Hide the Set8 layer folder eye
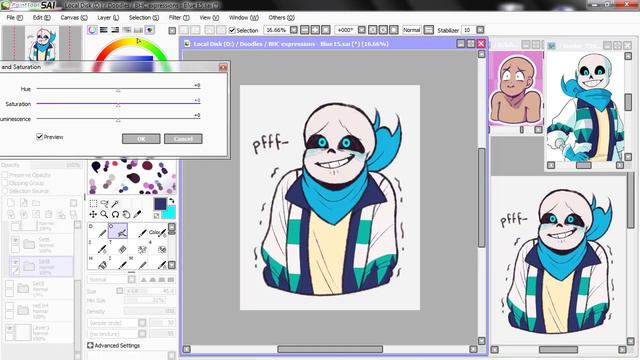Screen dimensions: 640x360 click(x=15, y=262)
